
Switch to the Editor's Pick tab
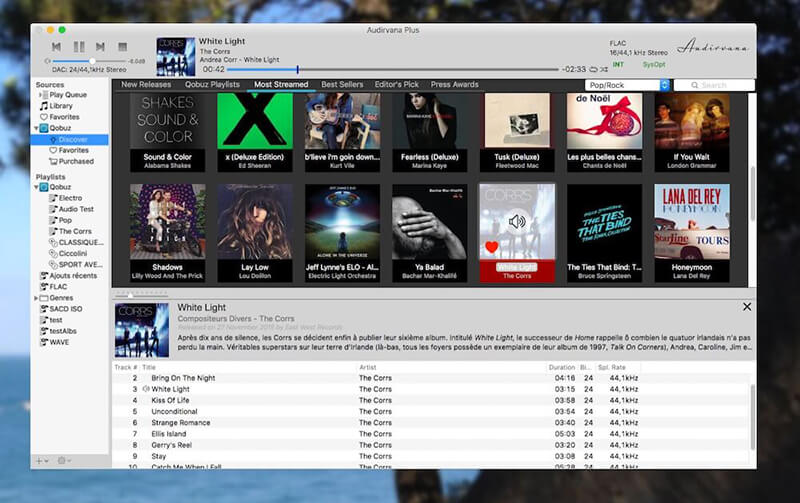(x=396, y=85)
